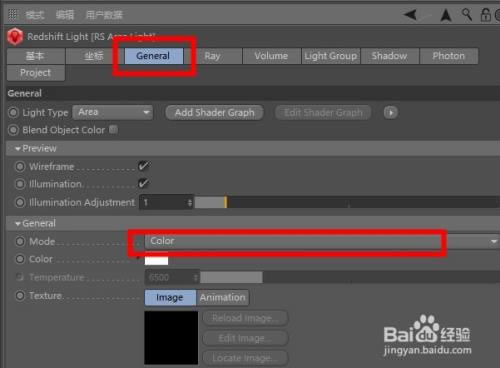Toggle the lock icon in header
Screen dimensions: 500x368
coord(485,15)
